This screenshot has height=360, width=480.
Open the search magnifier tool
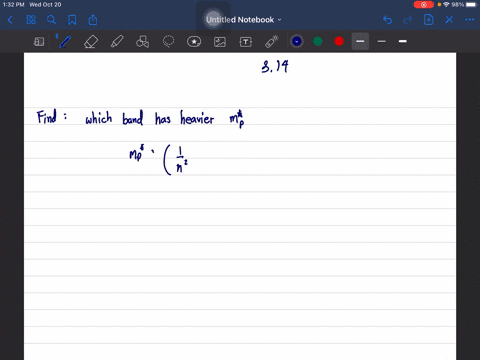51,20
